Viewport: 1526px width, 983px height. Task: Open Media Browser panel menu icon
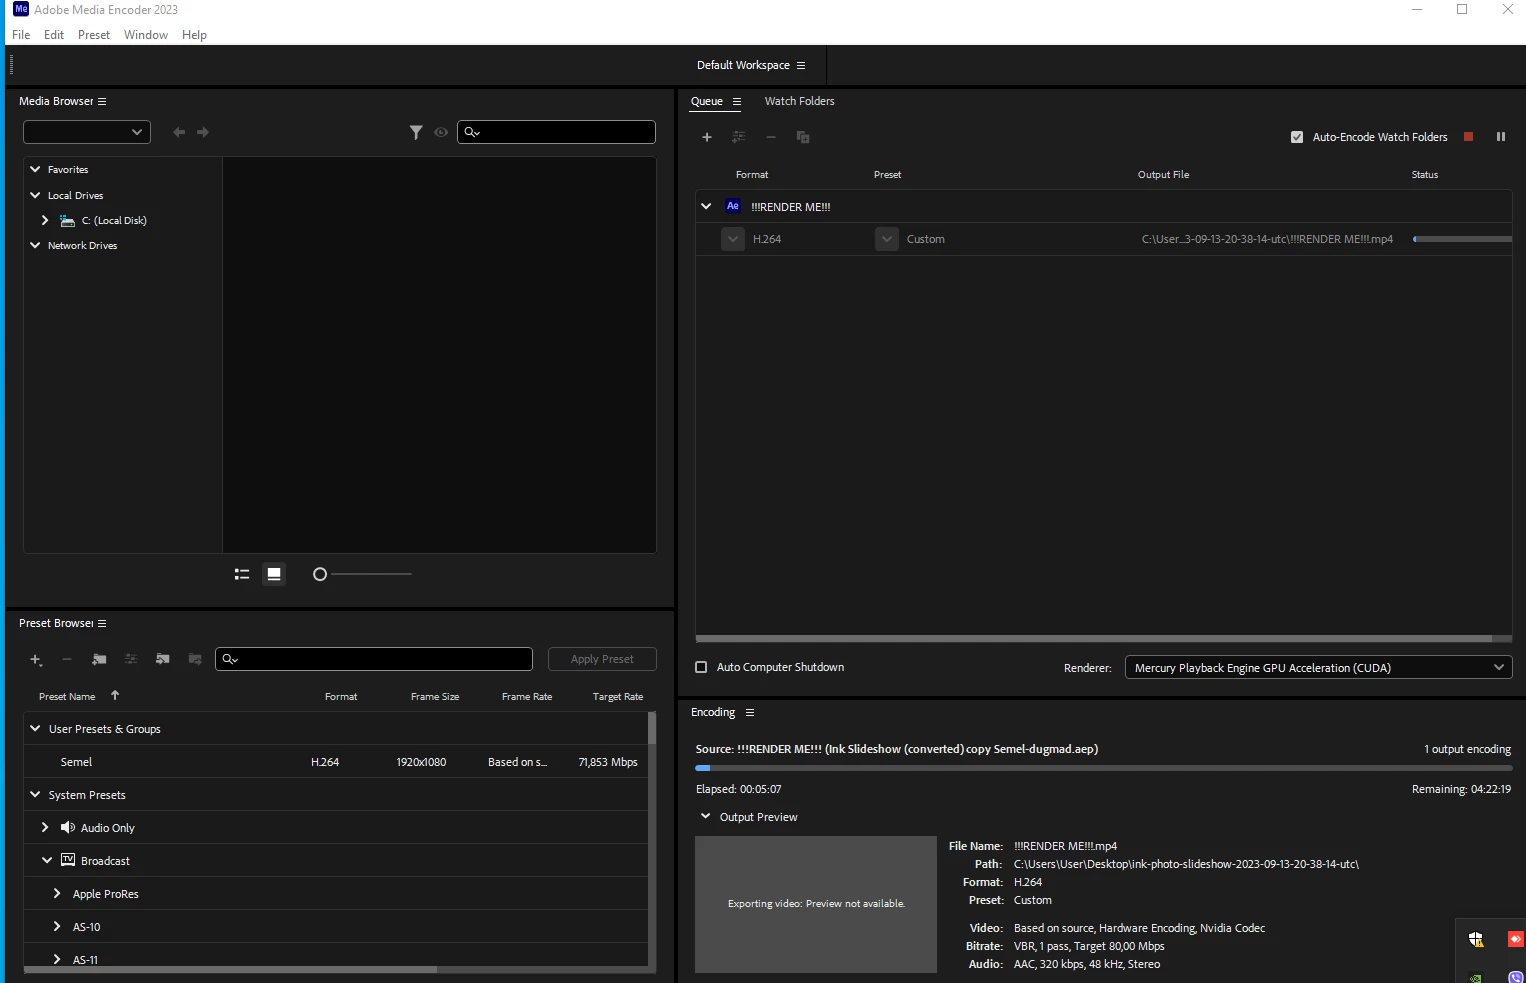click(x=102, y=102)
